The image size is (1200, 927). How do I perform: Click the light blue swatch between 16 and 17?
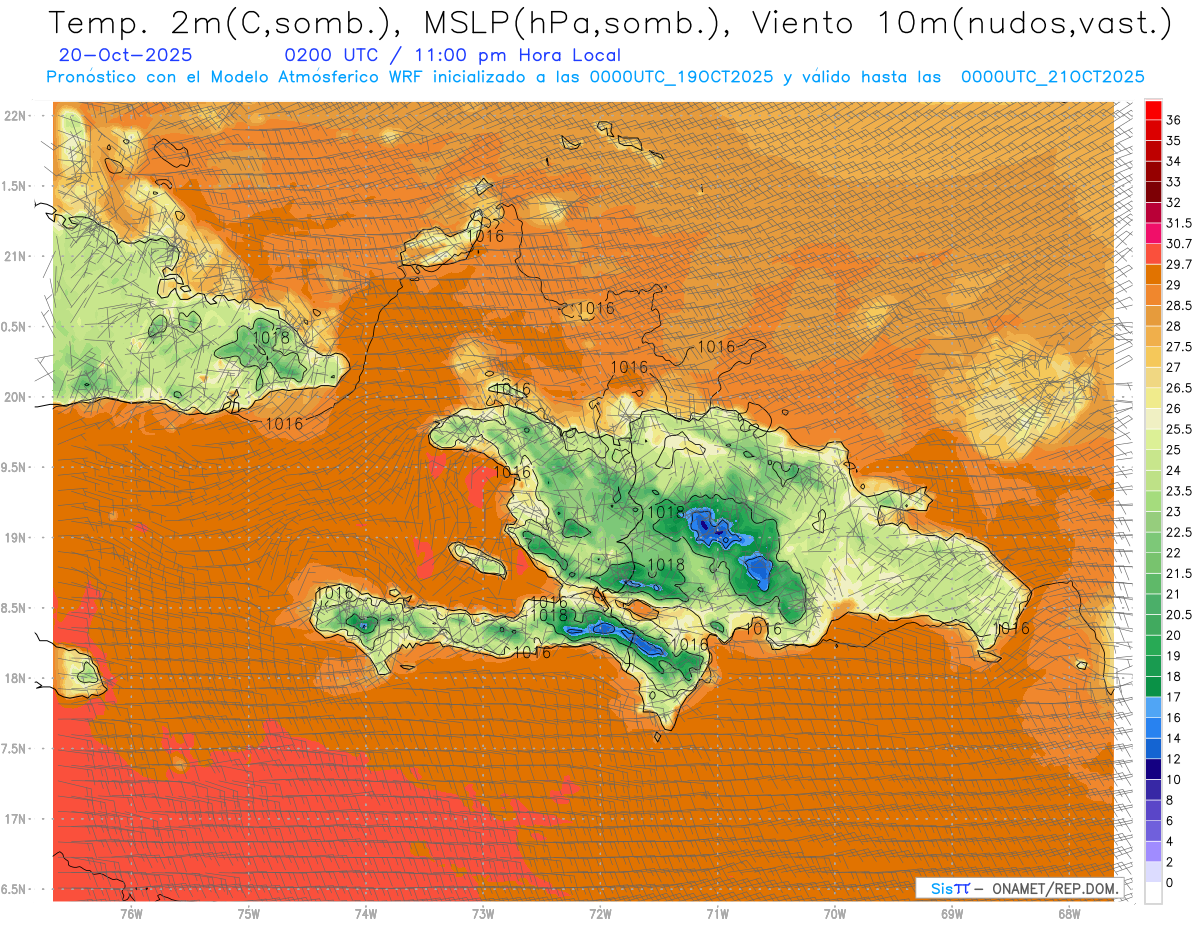1153,708
